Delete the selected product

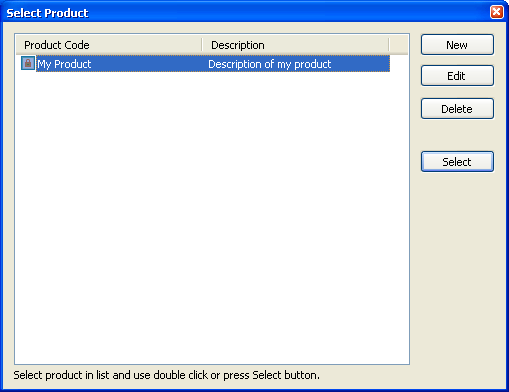point(457,109)
